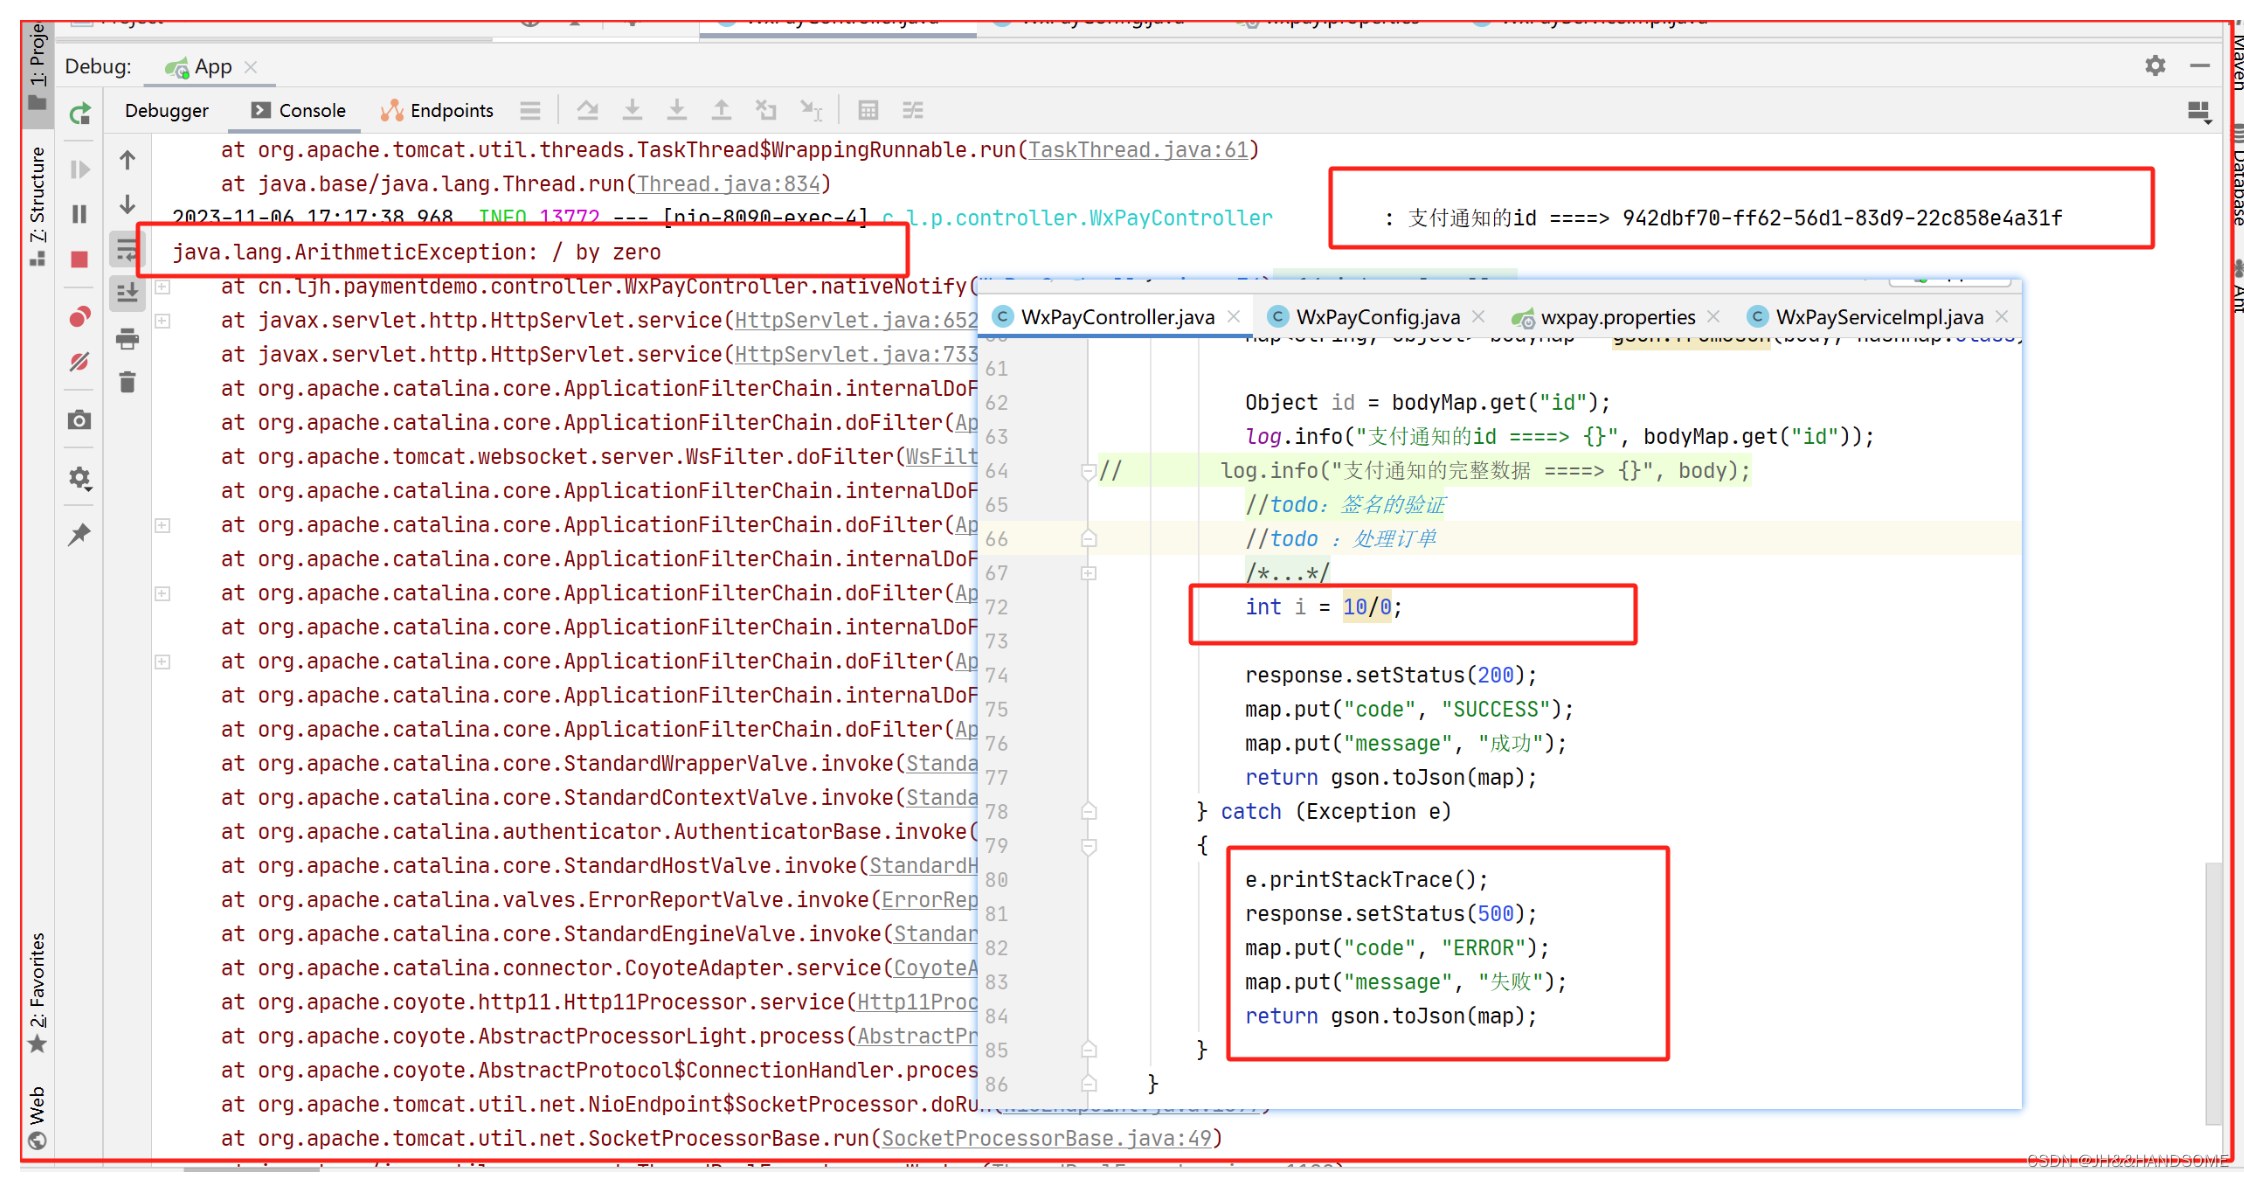The height and width of the screenshot is (1177, 2244).
Task: Click the camera thread dump icon
Action: click(80, 420)
